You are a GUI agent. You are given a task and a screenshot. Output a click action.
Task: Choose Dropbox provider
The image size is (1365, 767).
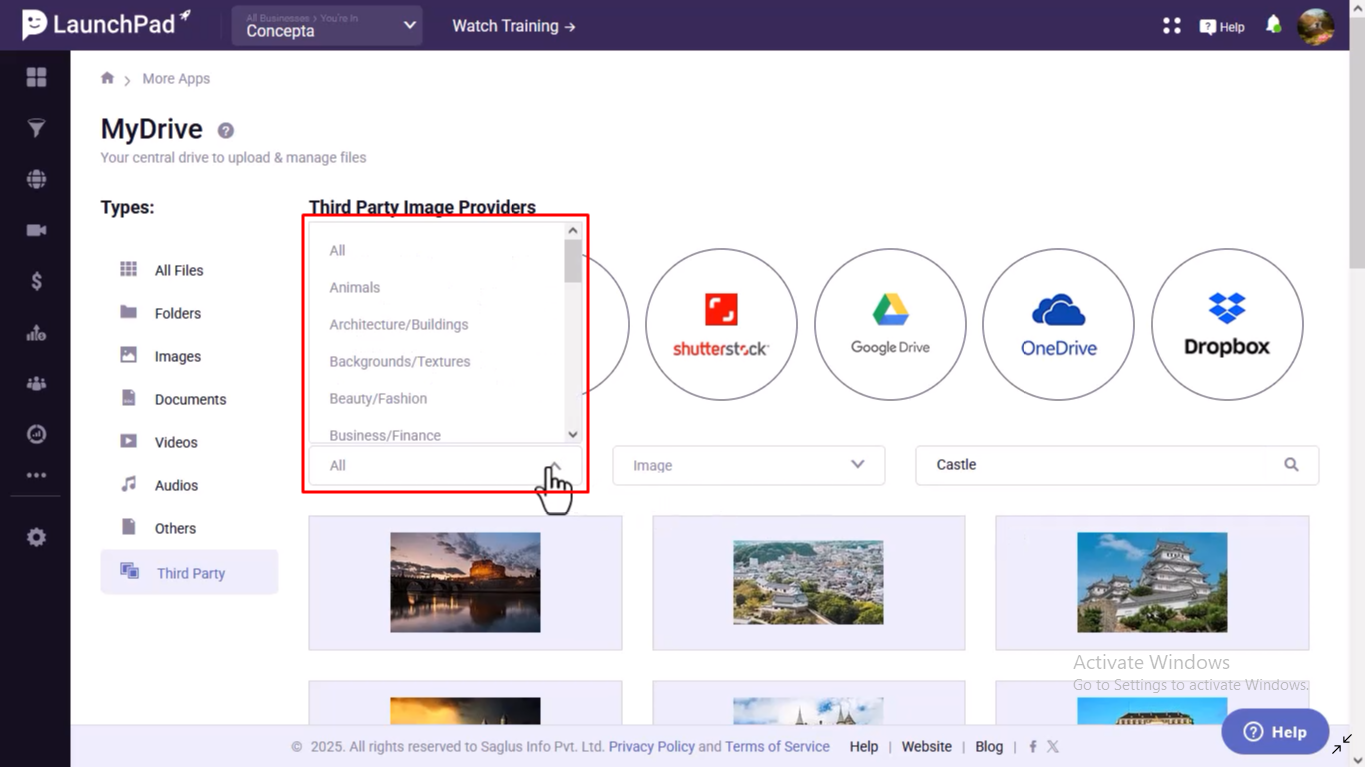(1227, 324)
